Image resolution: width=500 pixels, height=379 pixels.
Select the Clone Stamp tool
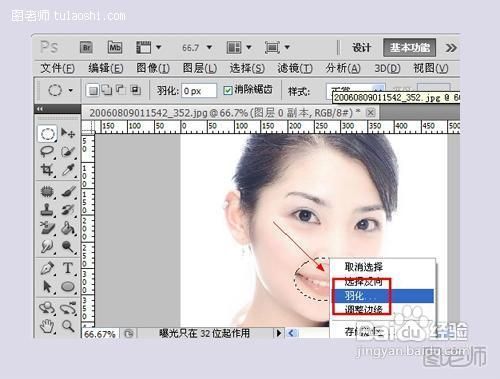(x=47, y=210)
